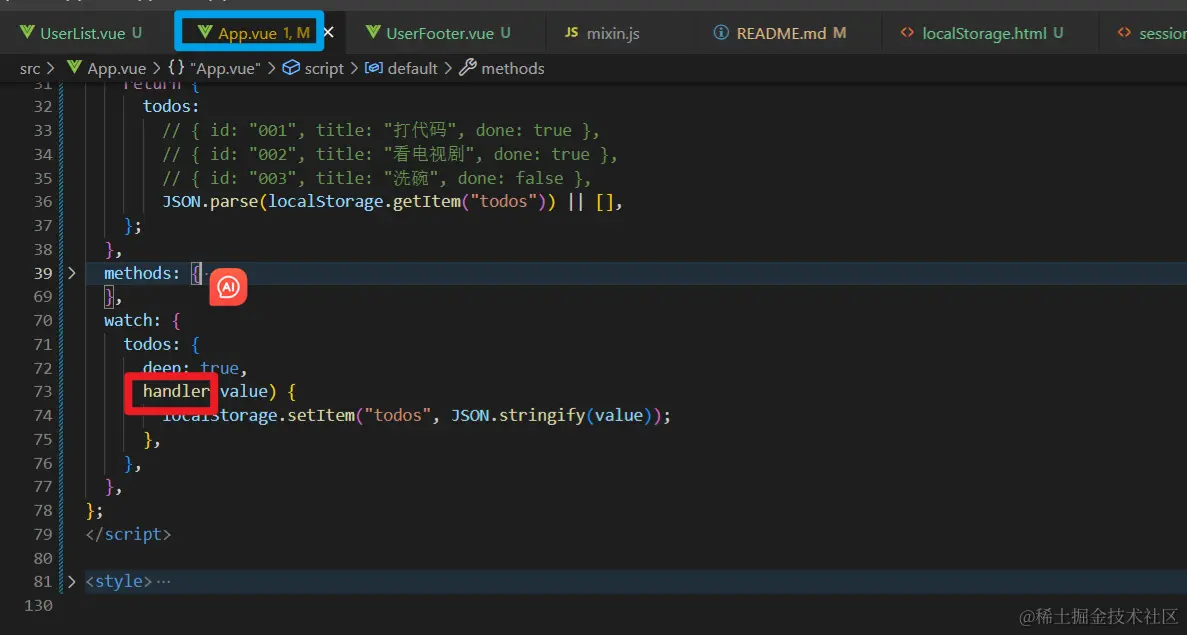Click the todos: key on line 32
Viewport: 1187px width, 635px height.
[x=171, y=107]
